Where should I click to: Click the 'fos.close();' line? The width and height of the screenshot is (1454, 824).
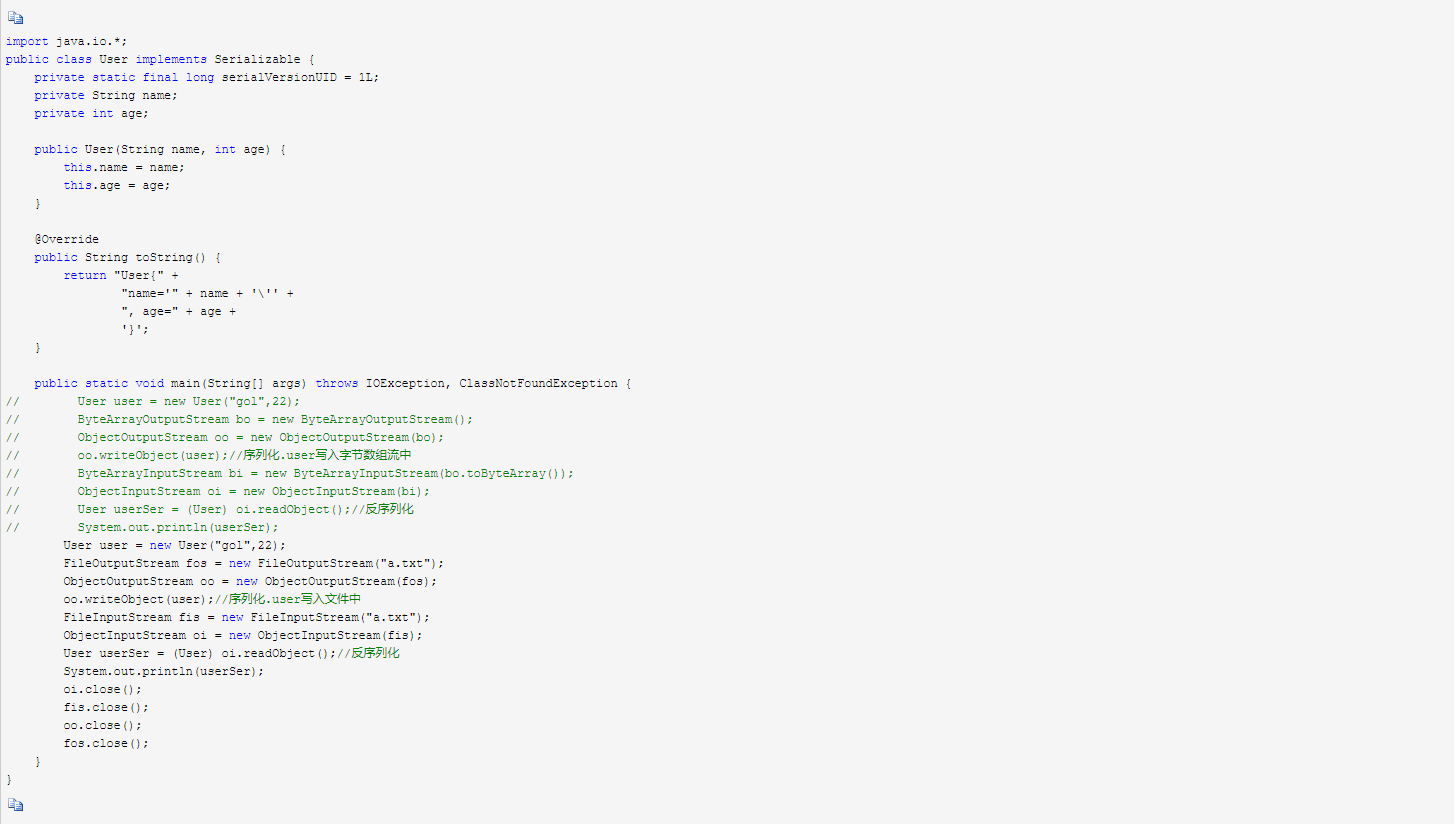tap(106, 743)
